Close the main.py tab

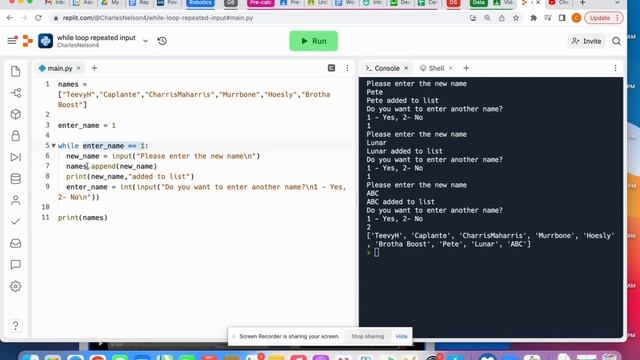(x=79, y=68)
